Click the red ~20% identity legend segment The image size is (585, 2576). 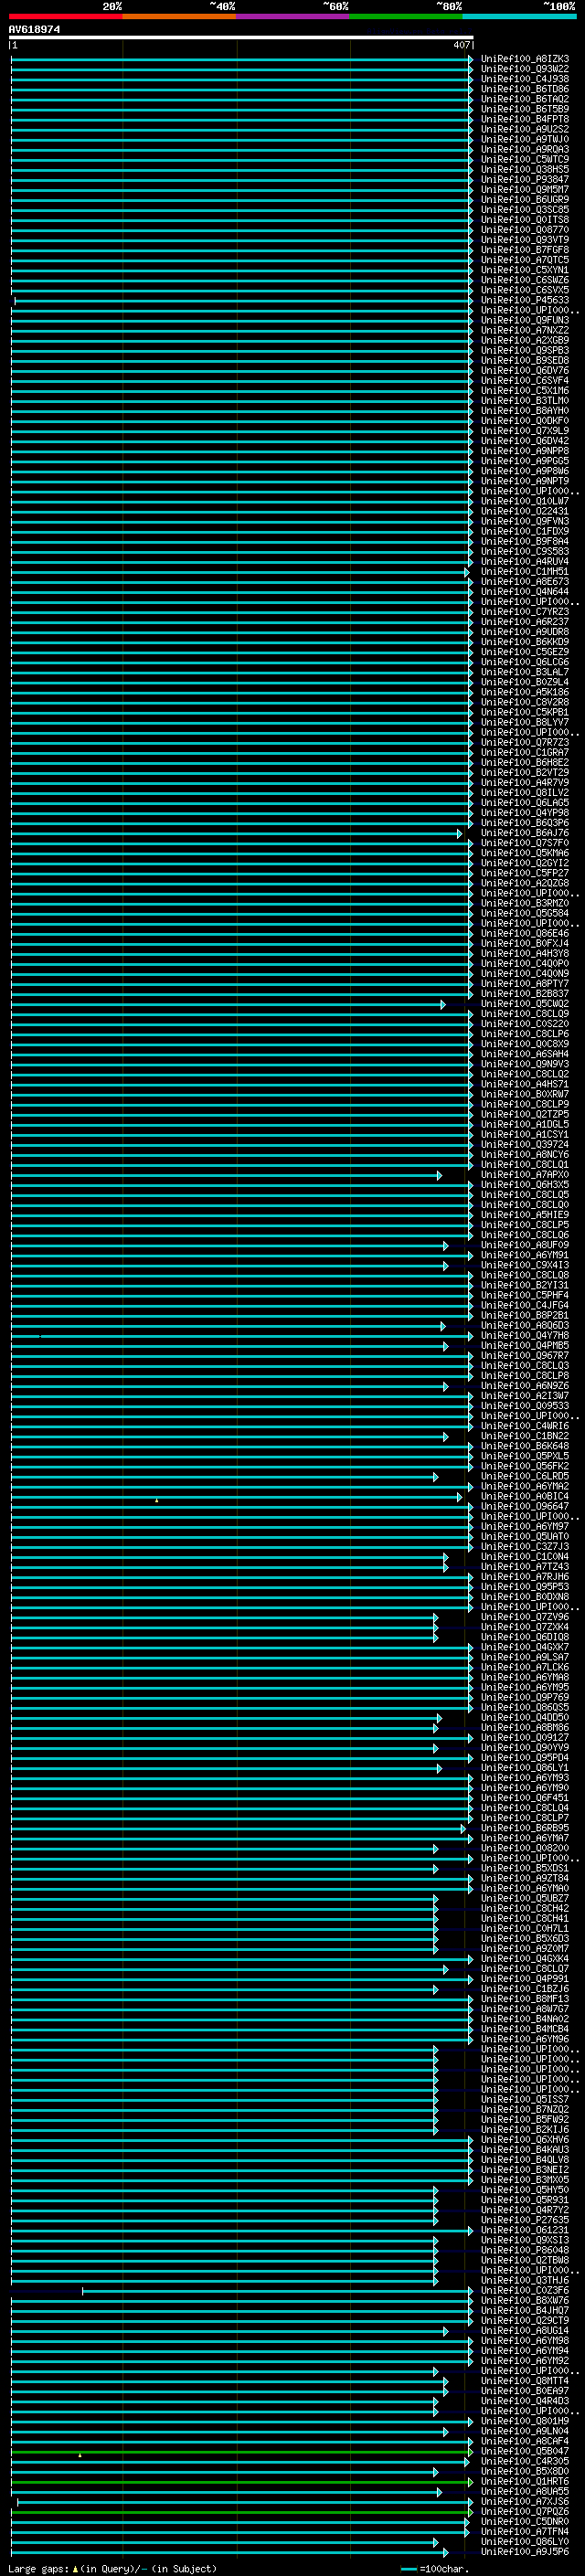point(66,16)
